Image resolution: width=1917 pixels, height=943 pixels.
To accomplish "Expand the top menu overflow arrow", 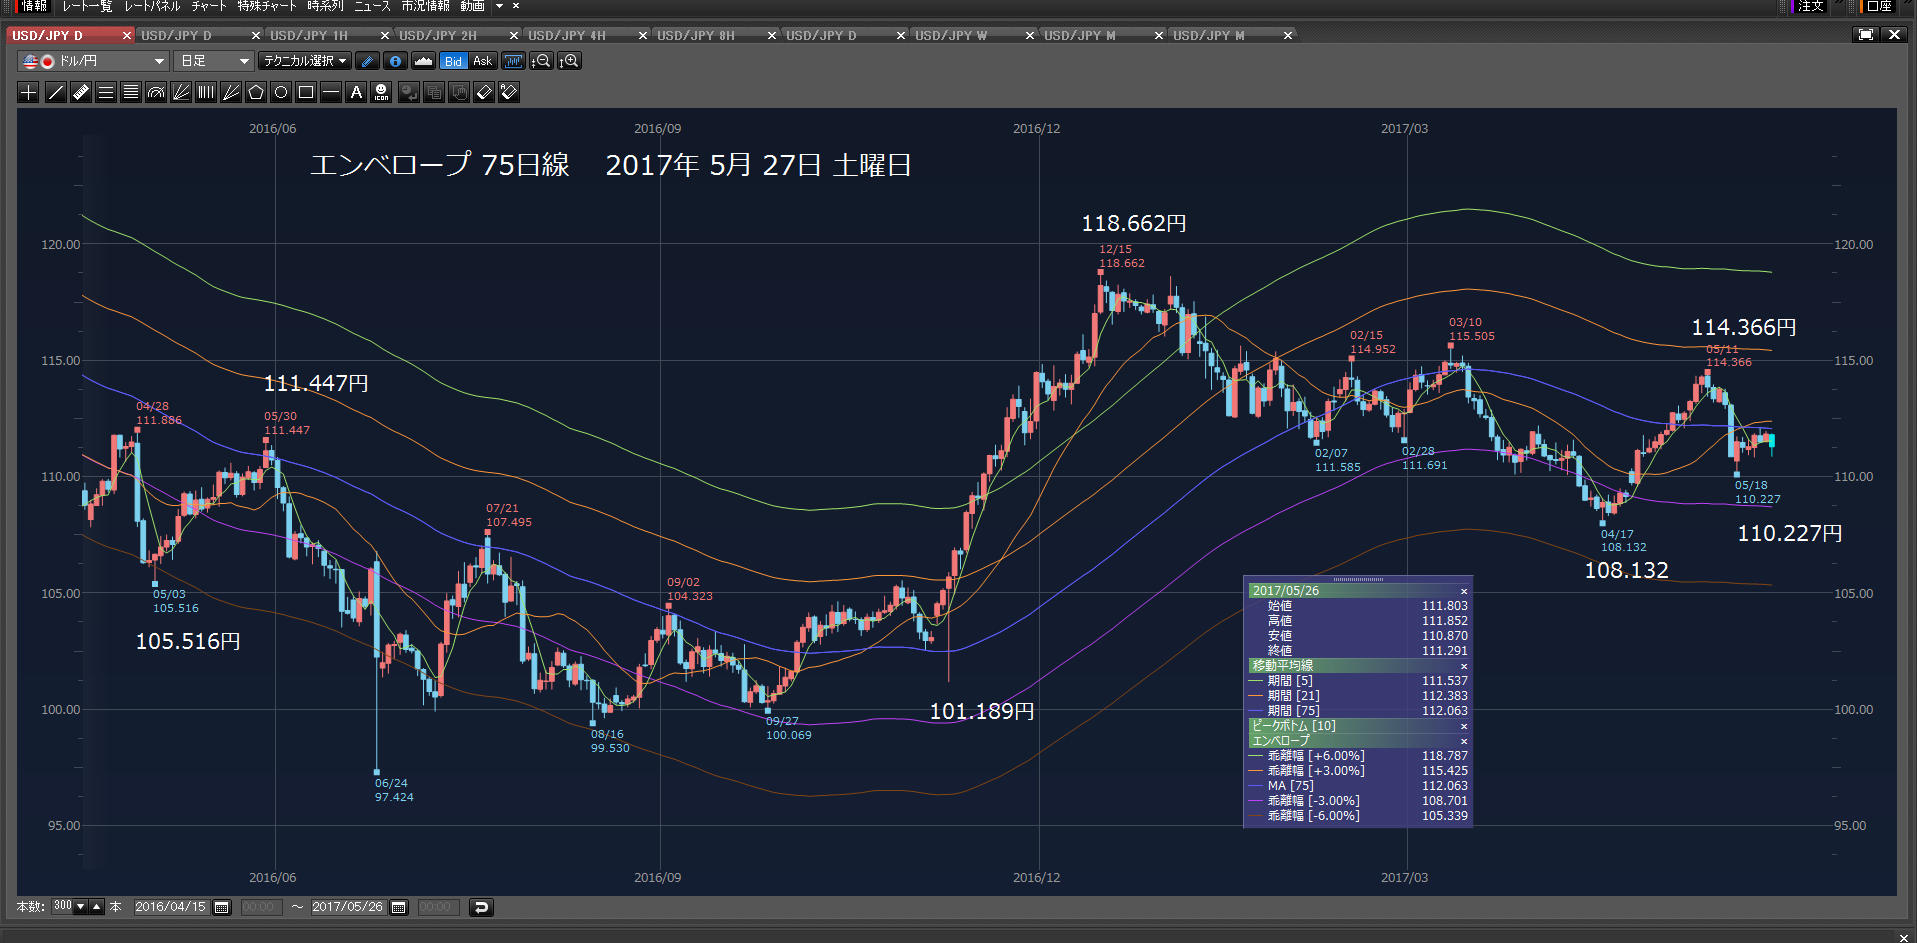I will [x=499, y=6].
